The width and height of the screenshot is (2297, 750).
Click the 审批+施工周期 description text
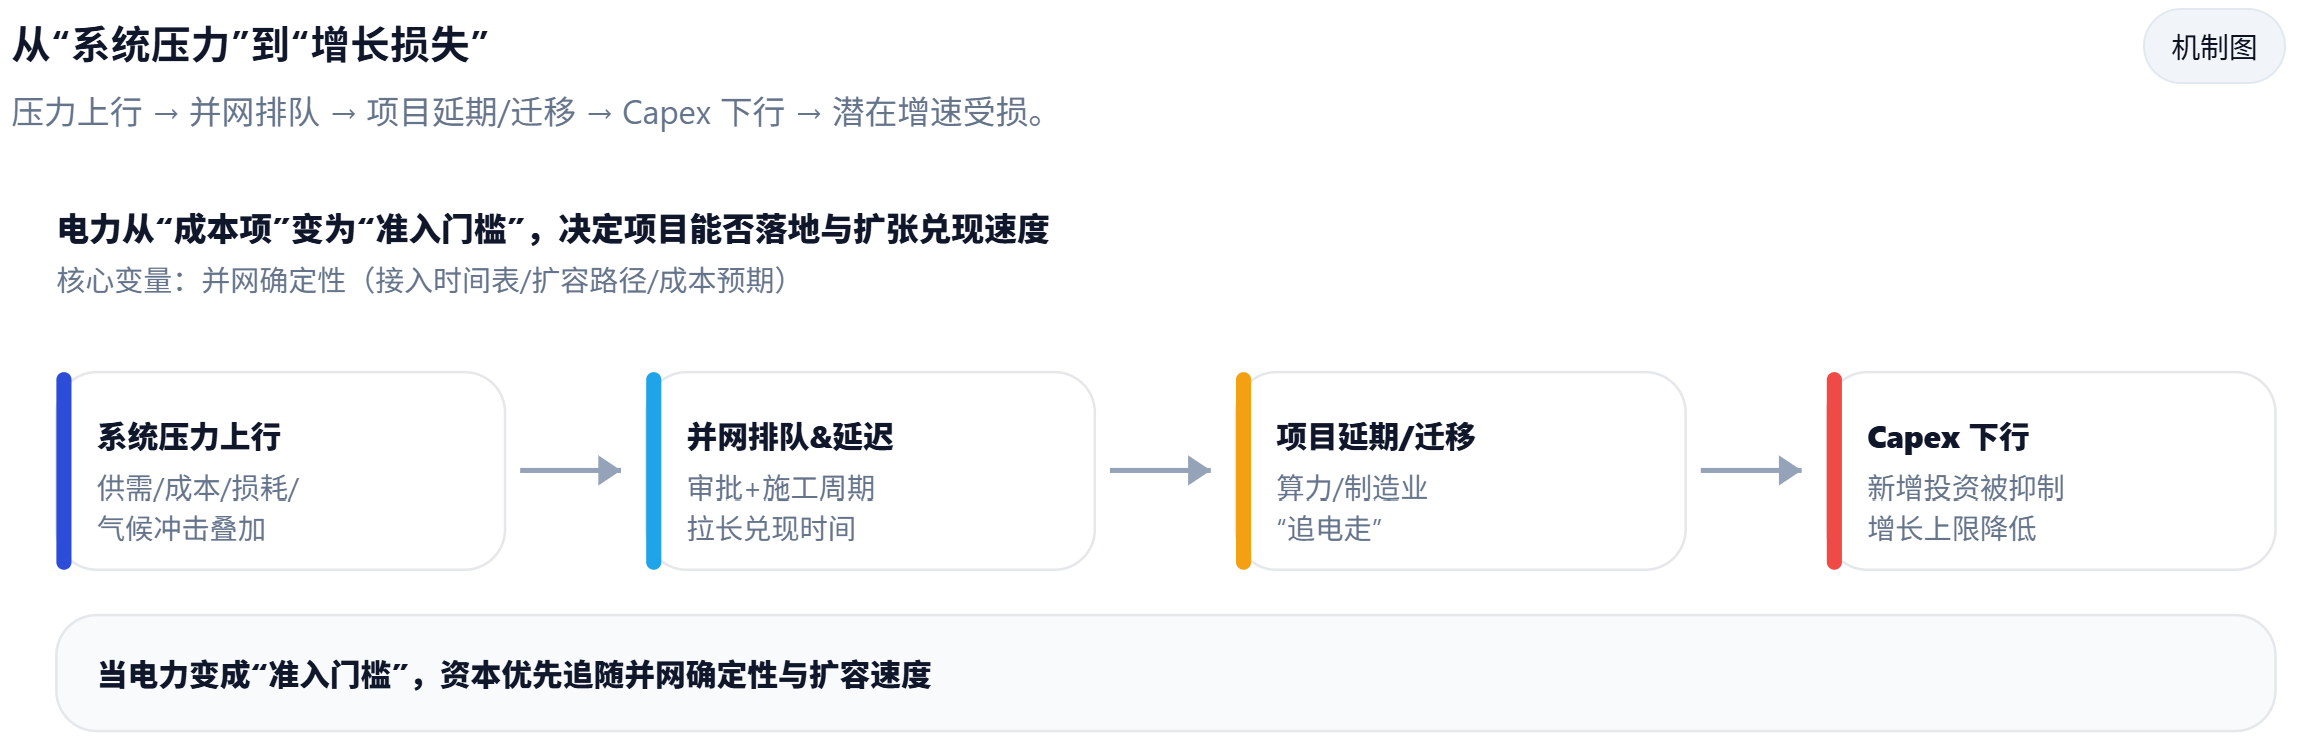click(780, 488)
